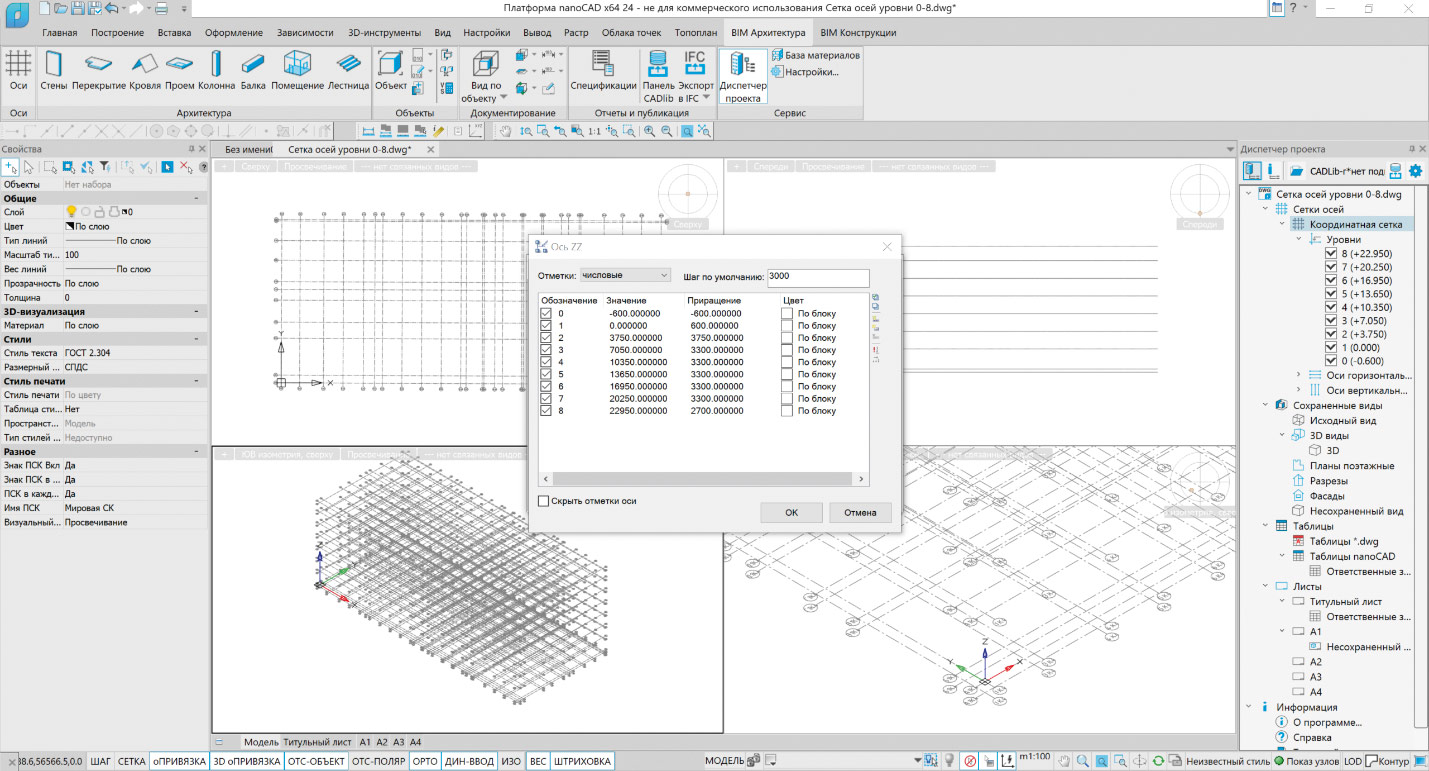Open the Облака точек ribbon tab
This screenshot has height=771, width=1429.
631,33
